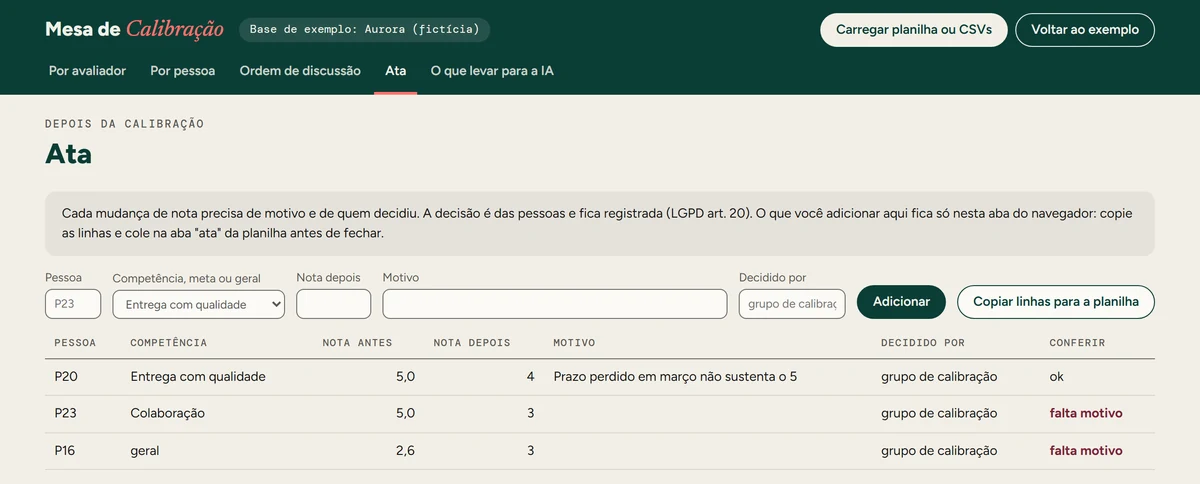Screen dimensions: 1200x484
Task: Go to O que levar para a IA tab
Action: pos(492,71)
